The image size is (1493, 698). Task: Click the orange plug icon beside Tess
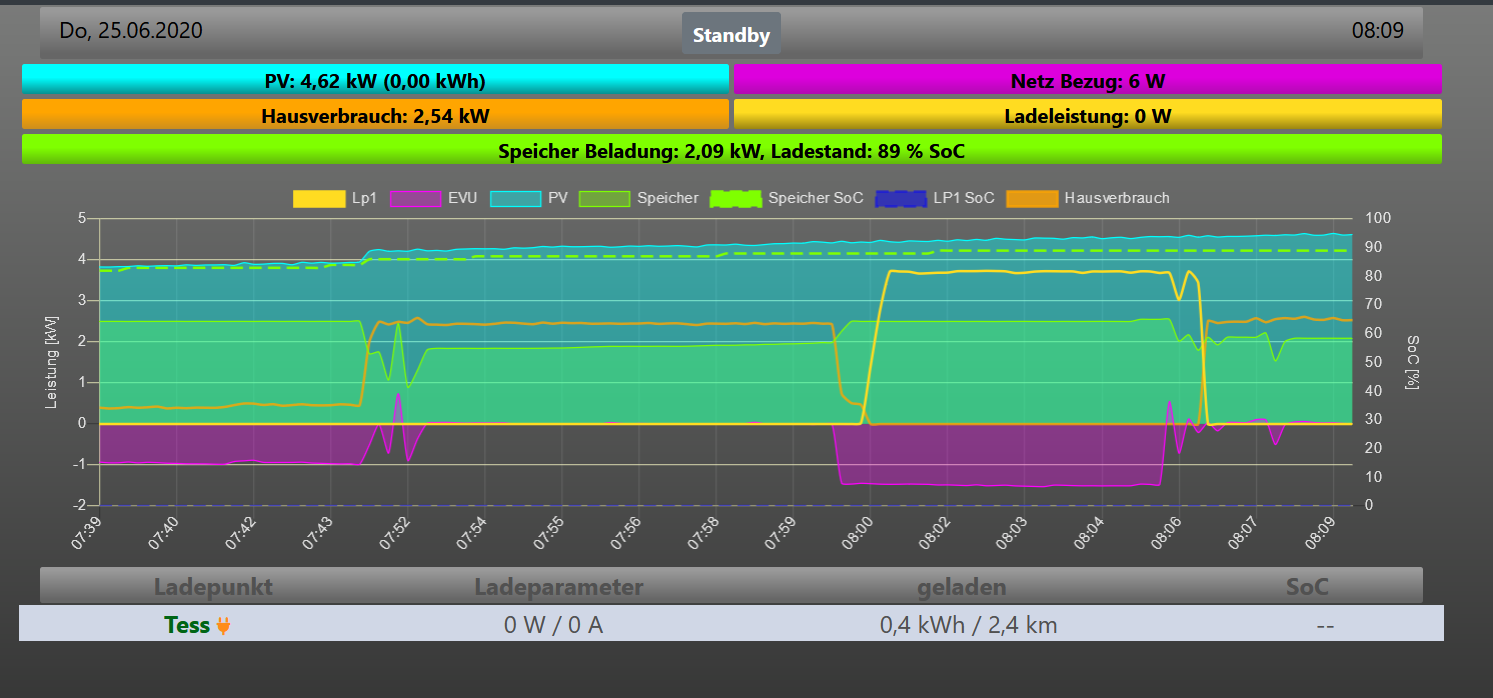pyautogui.click(x=223, y=626)
